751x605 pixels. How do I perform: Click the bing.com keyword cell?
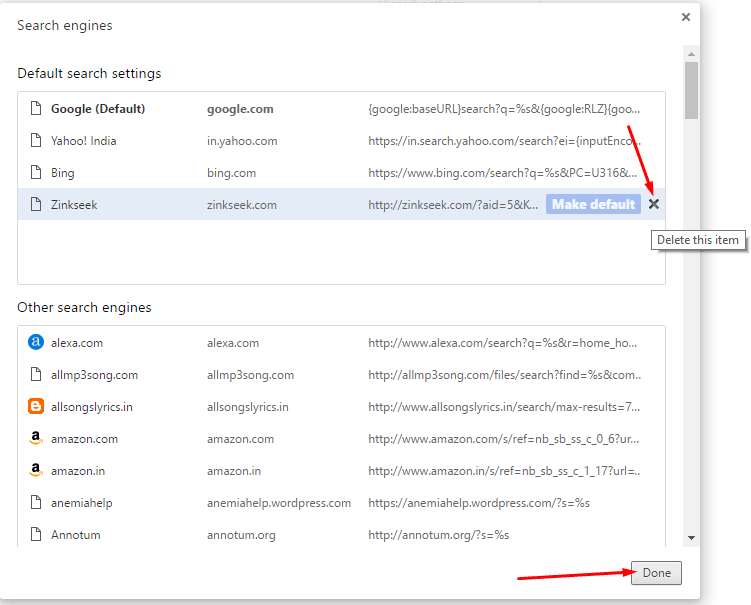[231, 173]
